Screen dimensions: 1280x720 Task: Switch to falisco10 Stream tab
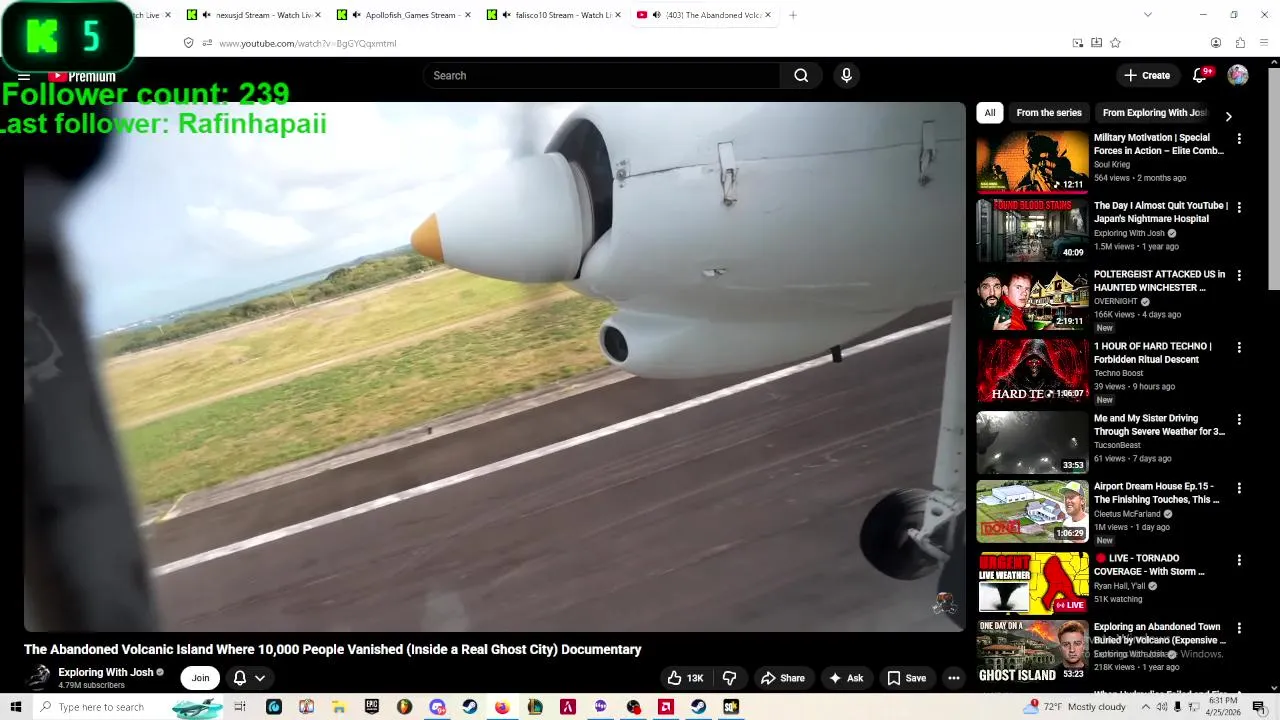[554, 15]
